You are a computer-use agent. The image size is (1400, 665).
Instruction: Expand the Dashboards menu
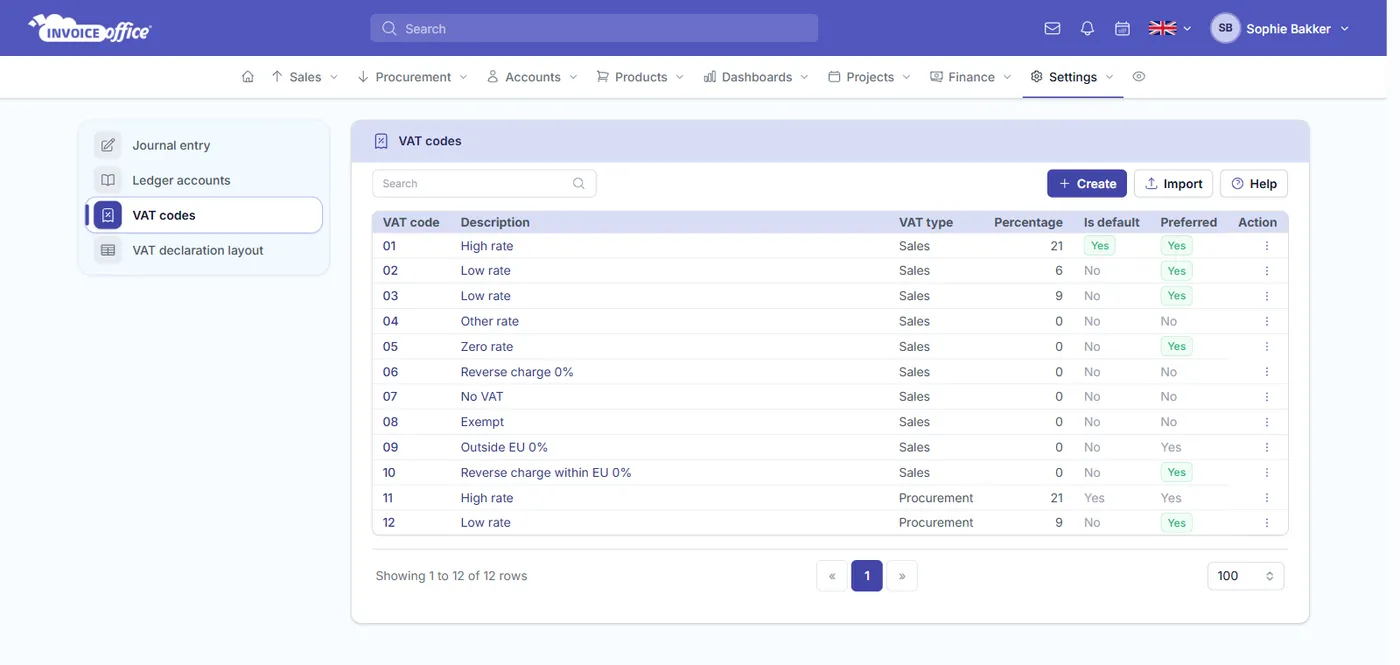tap(756, 77)
